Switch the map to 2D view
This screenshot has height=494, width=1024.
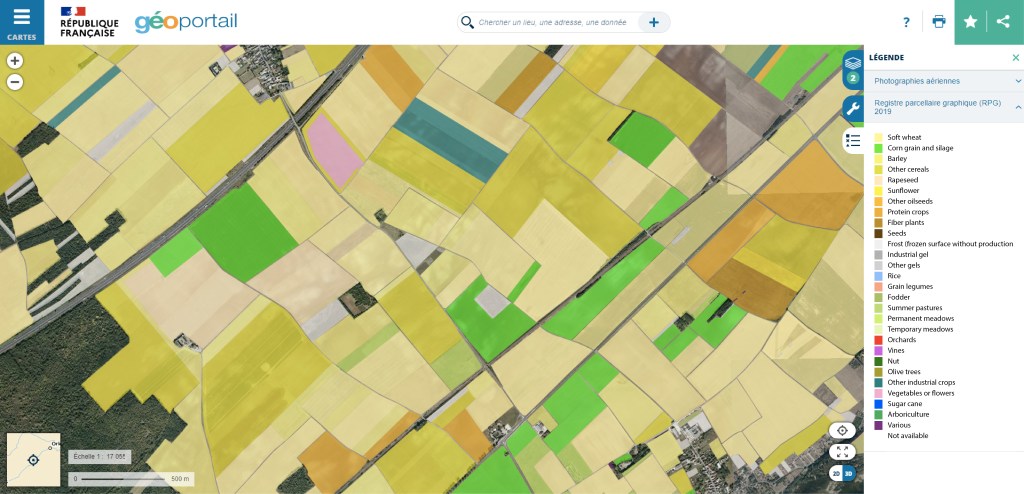(835, 473)
